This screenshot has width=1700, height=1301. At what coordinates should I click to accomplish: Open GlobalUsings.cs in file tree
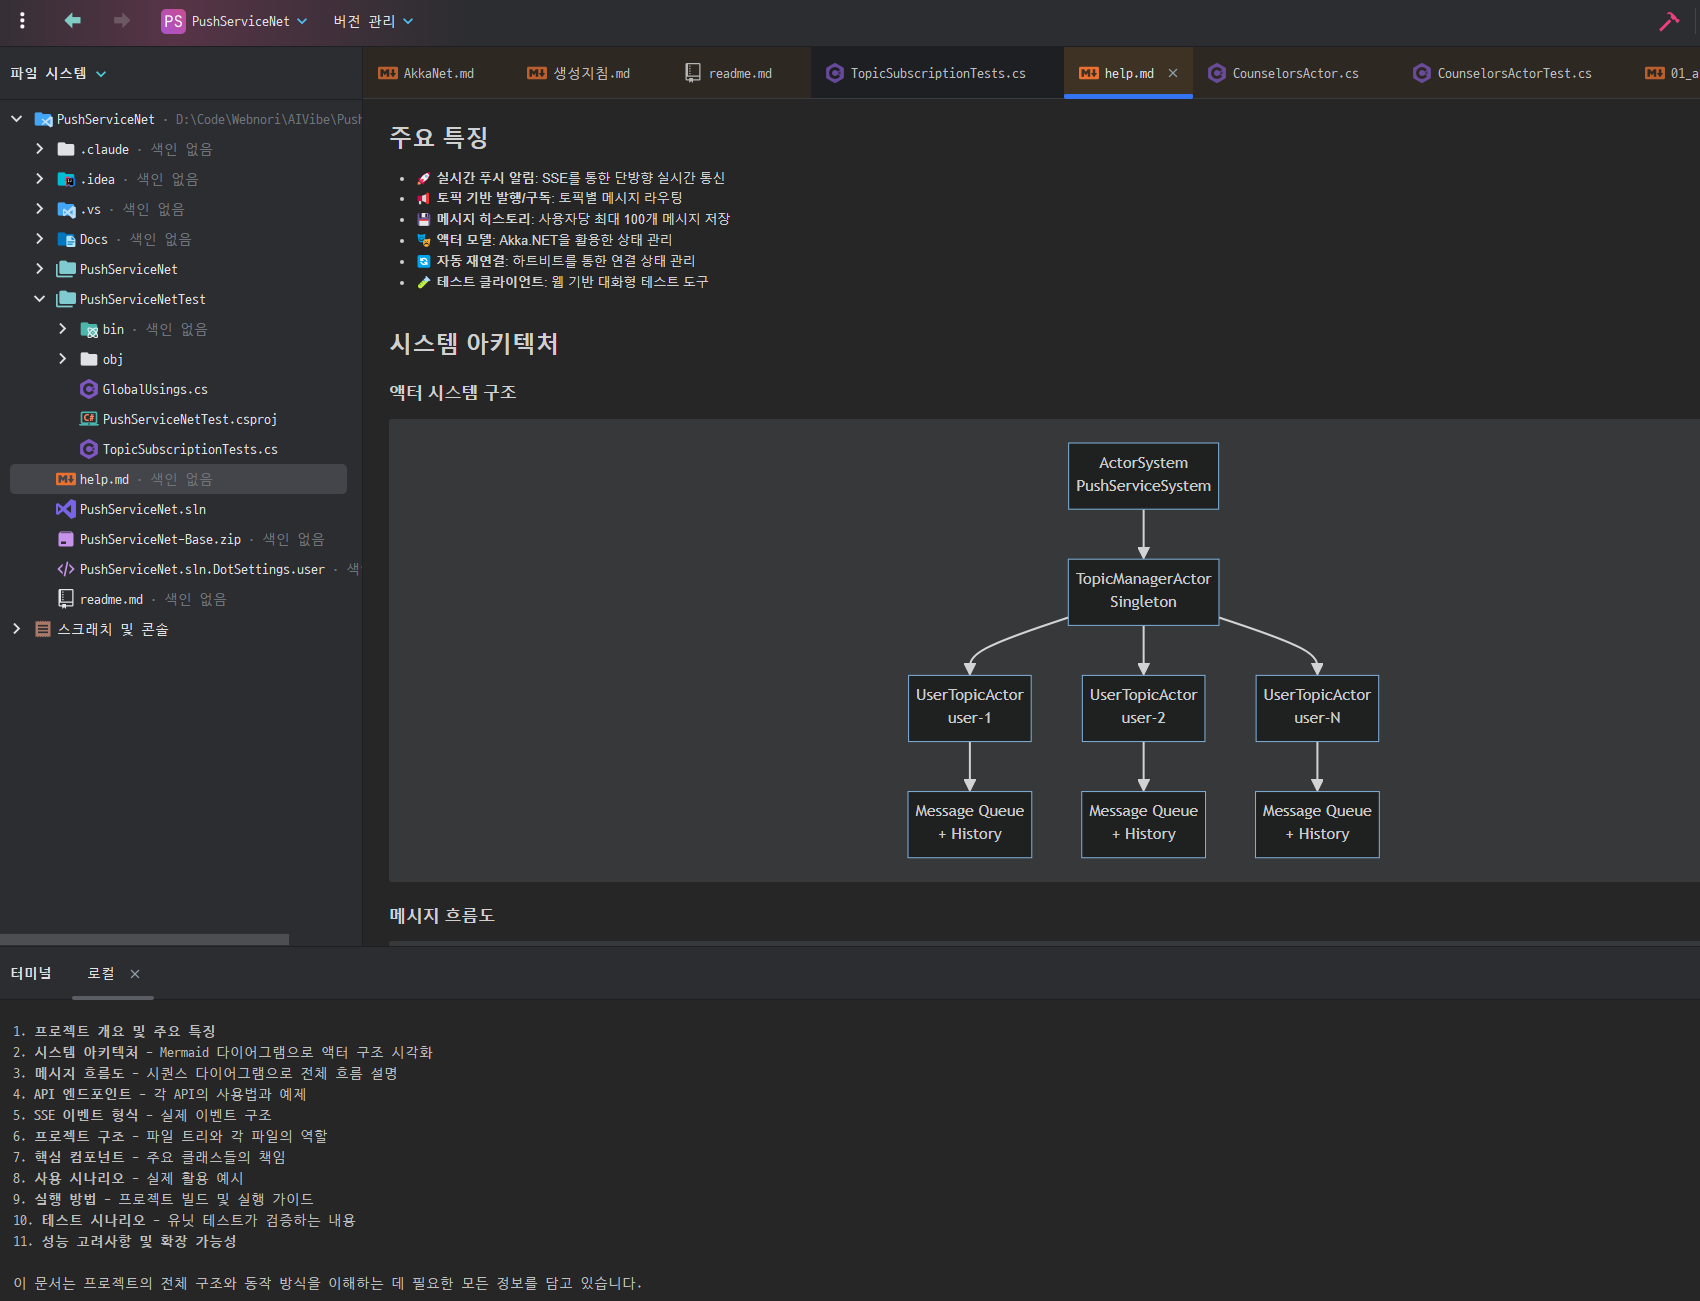154,389
